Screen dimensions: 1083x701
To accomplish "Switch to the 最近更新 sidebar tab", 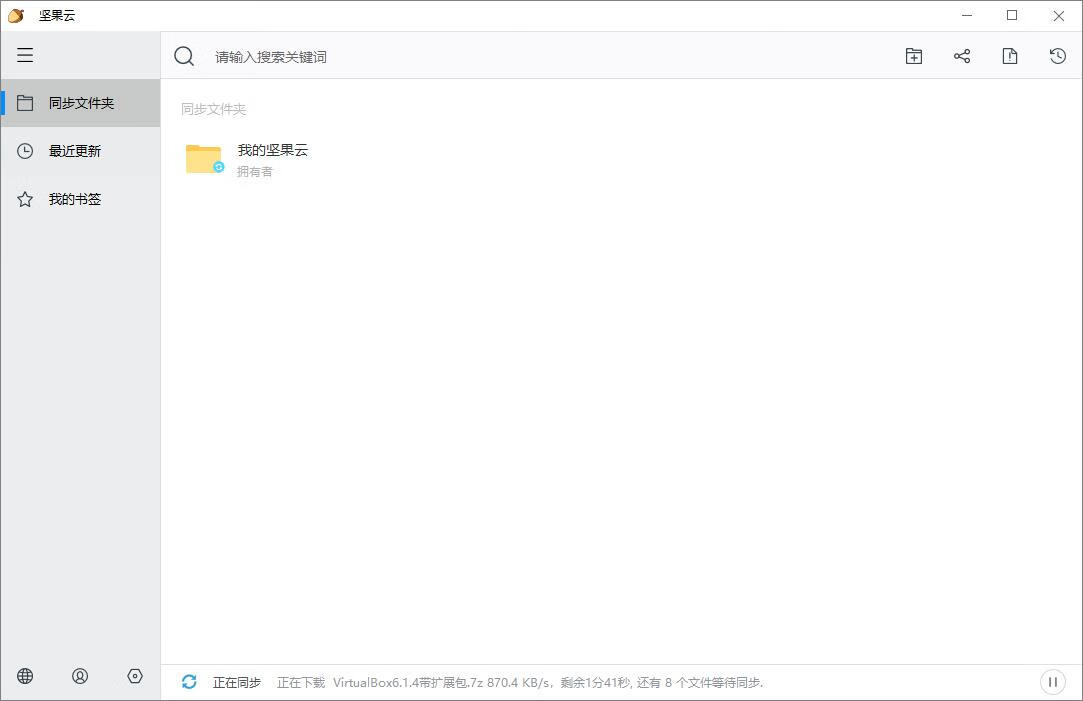I will (x=81, y=151).
